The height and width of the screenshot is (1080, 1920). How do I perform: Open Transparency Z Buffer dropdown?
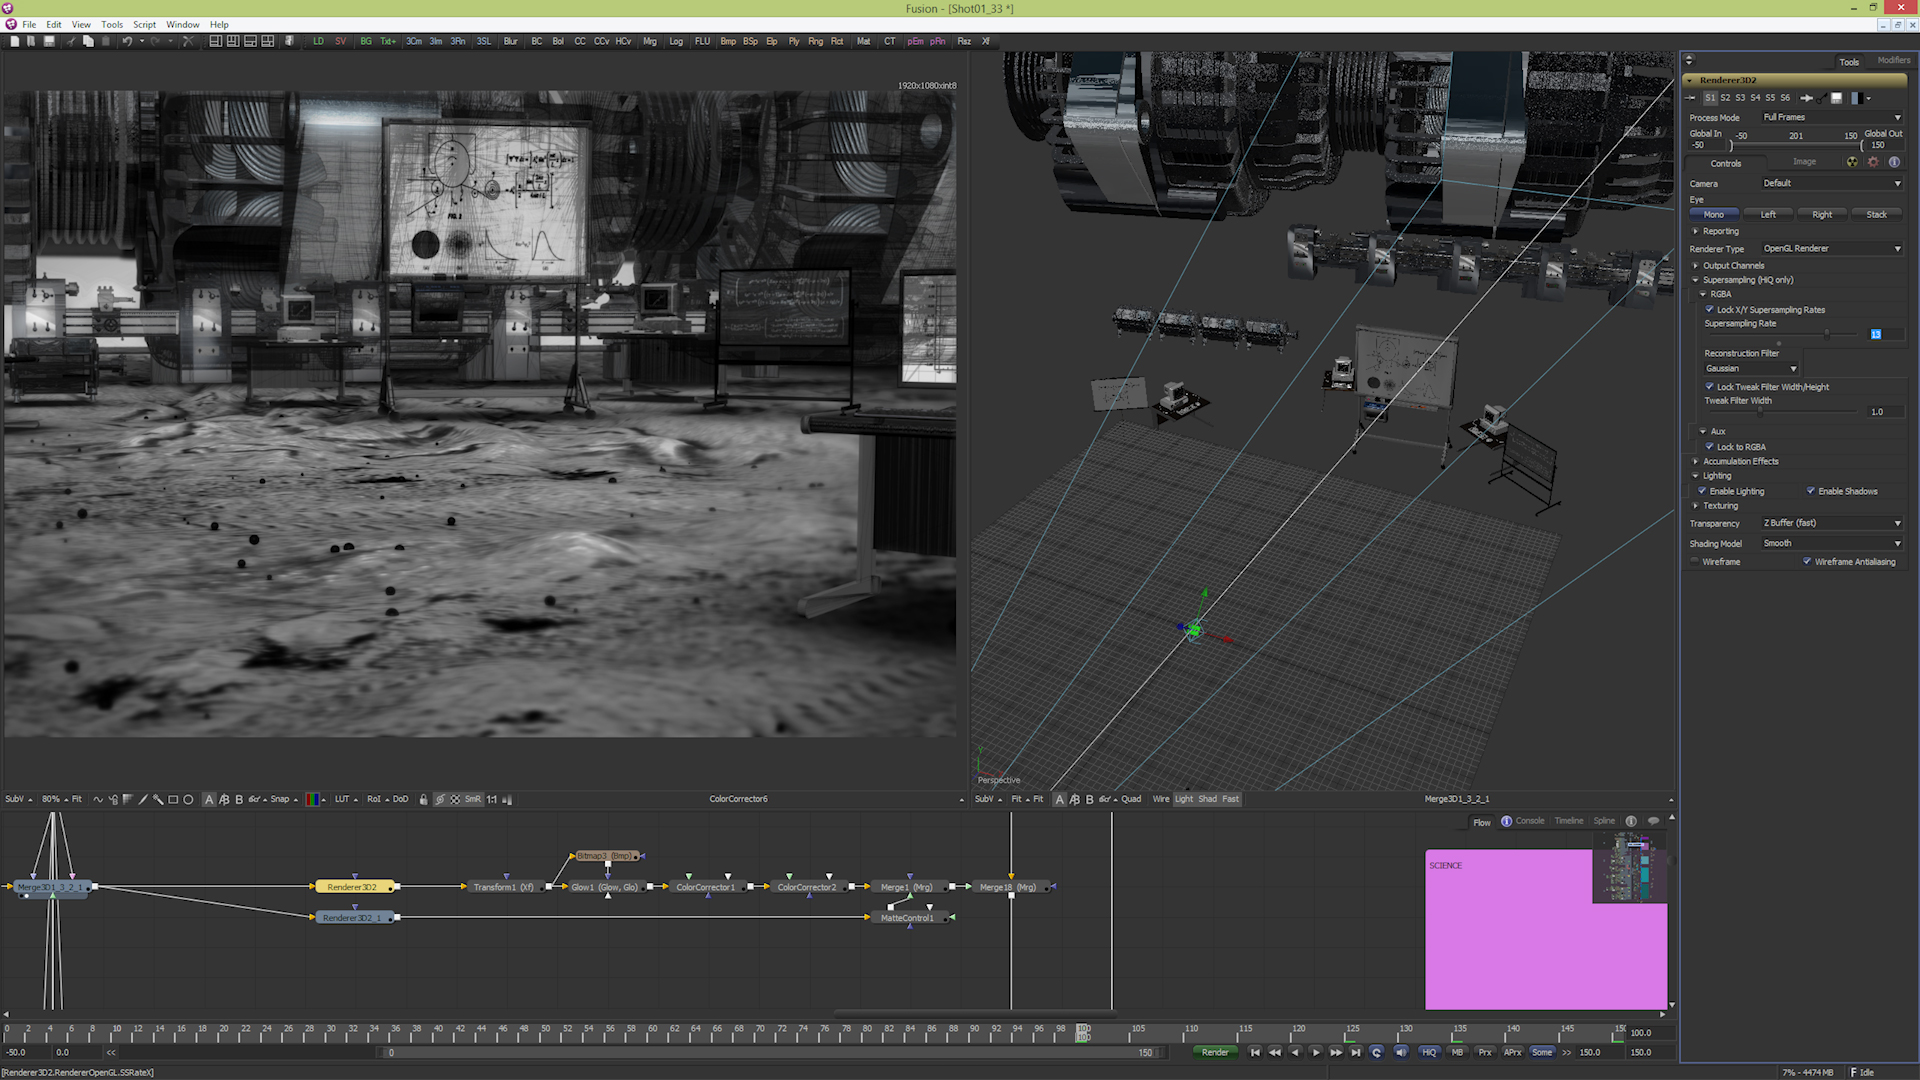pos(1832,523)
